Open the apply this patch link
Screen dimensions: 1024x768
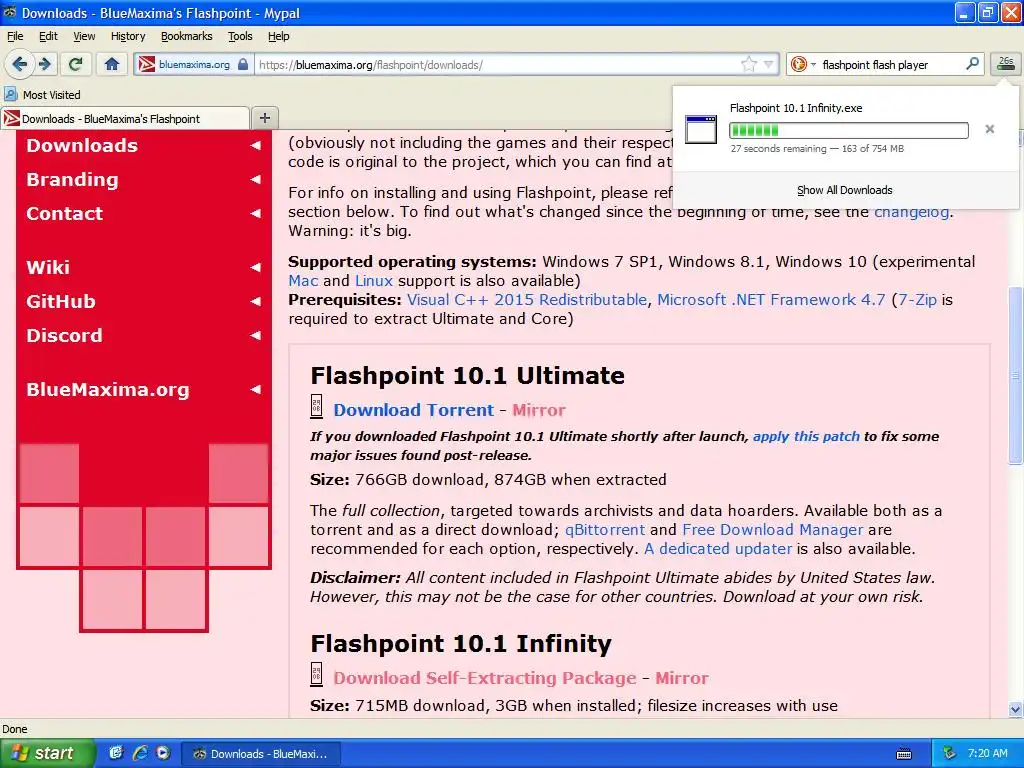tap(806, 436)
